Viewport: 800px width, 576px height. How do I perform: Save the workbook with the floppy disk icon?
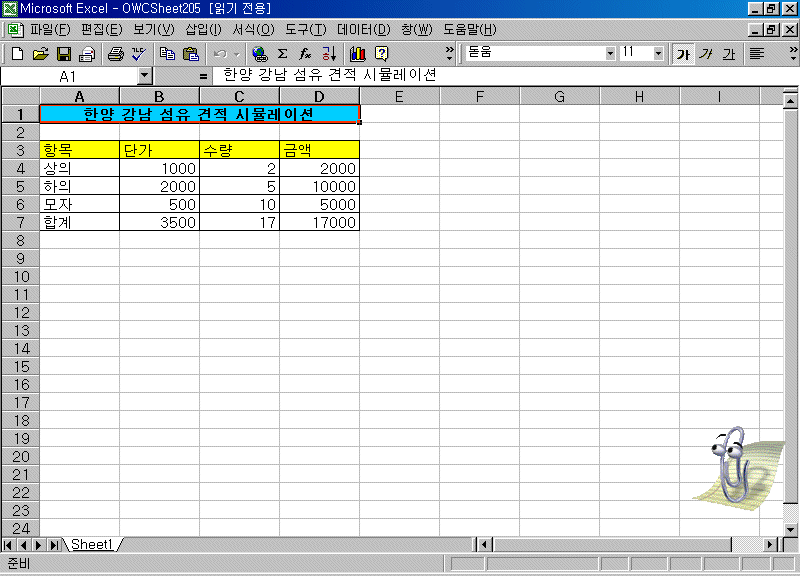pos(63,53)
